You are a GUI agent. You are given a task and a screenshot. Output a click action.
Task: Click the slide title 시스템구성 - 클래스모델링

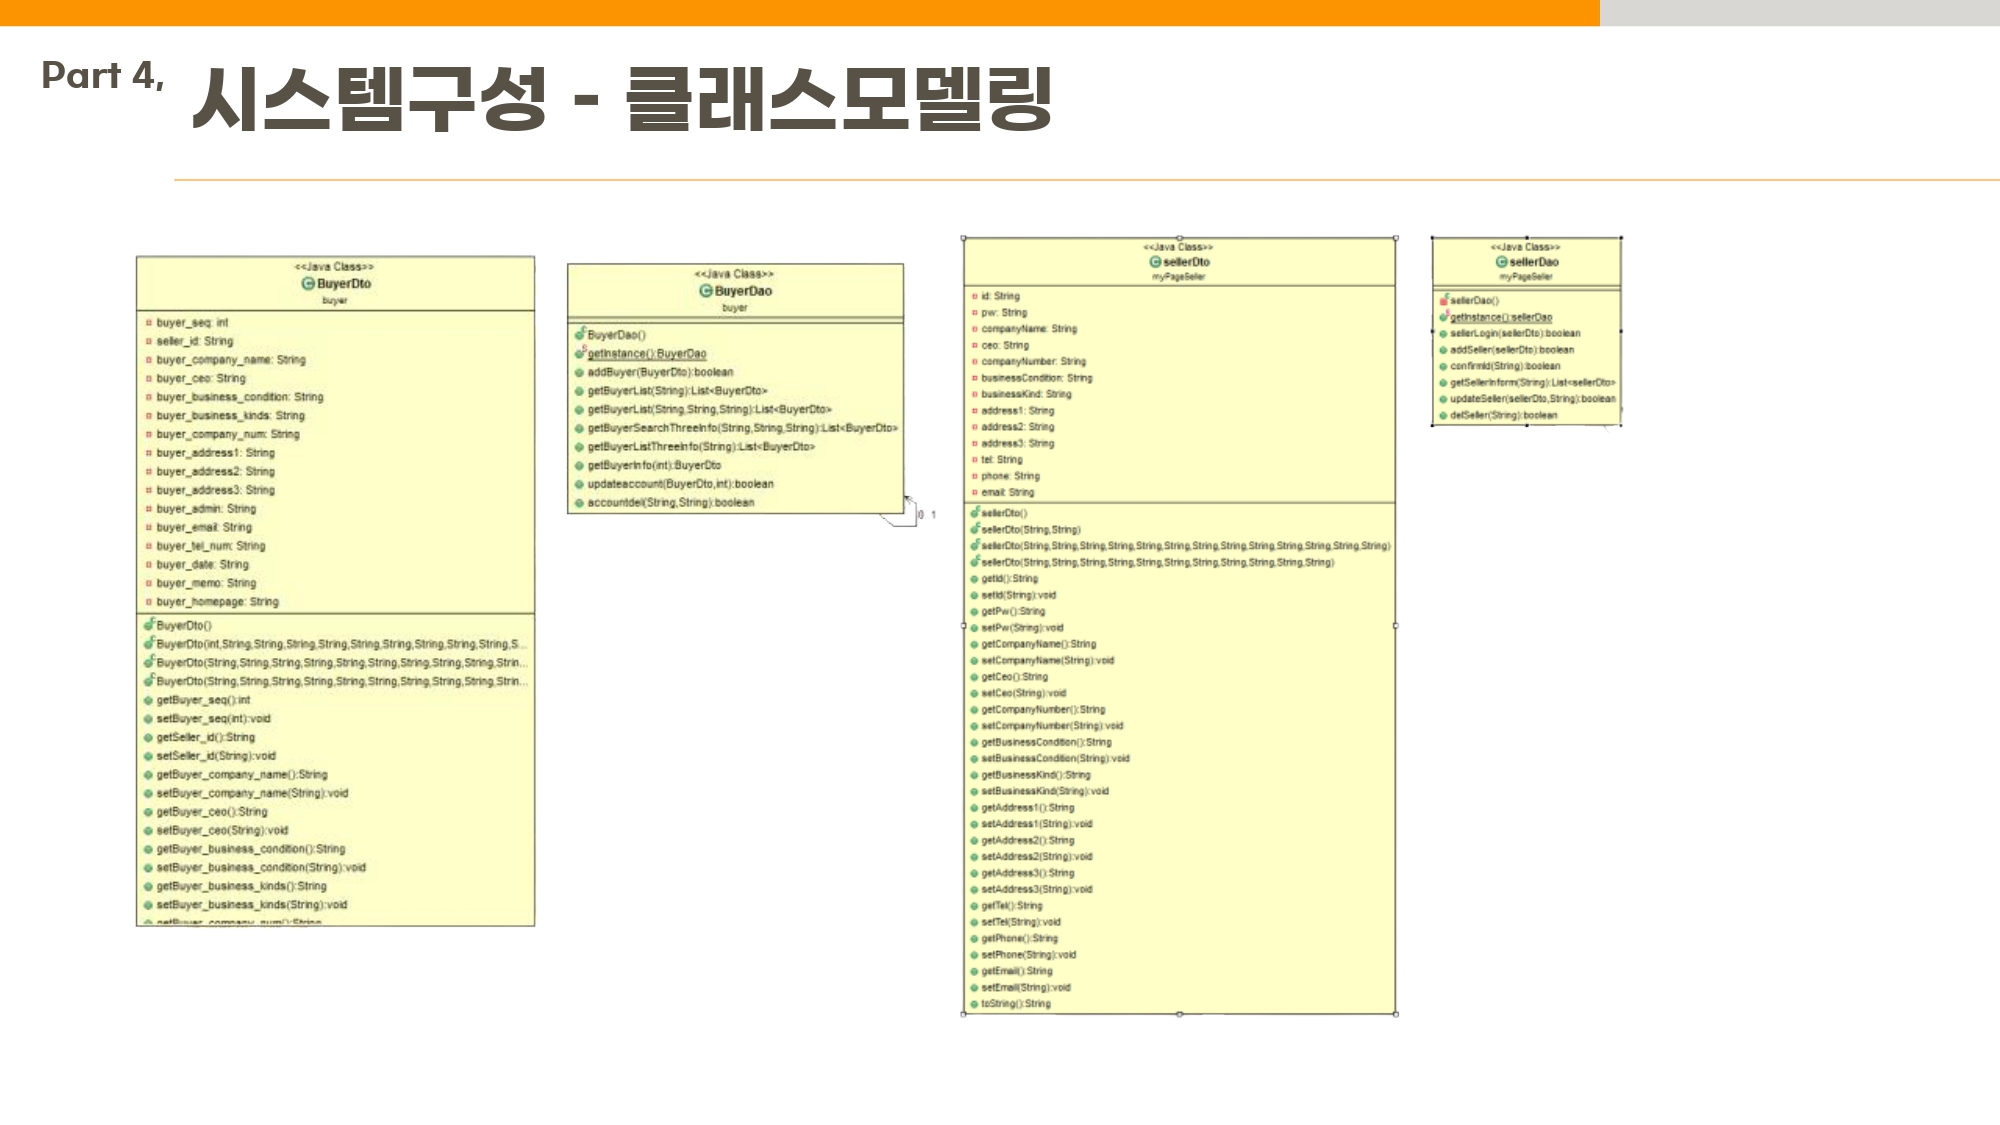[x=621, y=99]
